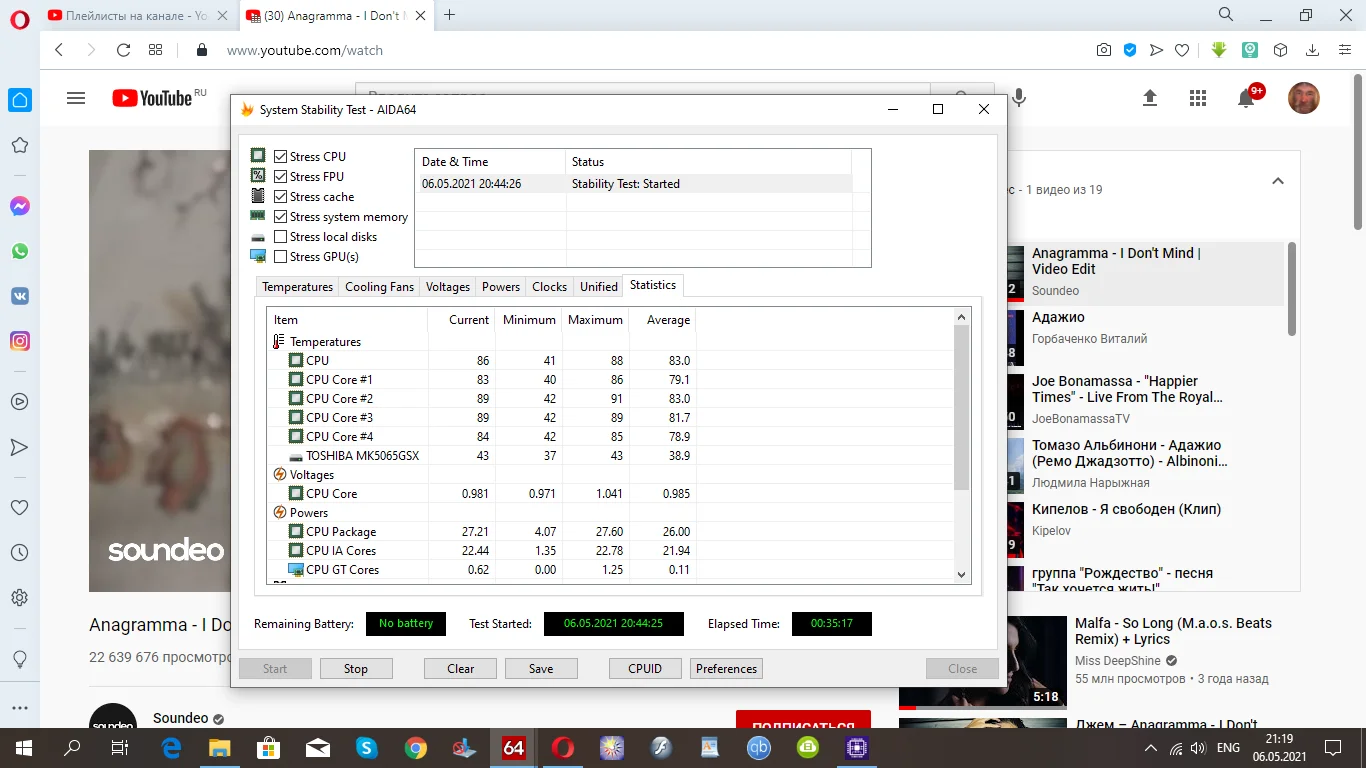Open Speed Dial start page icon
Image resolution: width=1366 pixels, height=768 pixels.
point(155,50)
